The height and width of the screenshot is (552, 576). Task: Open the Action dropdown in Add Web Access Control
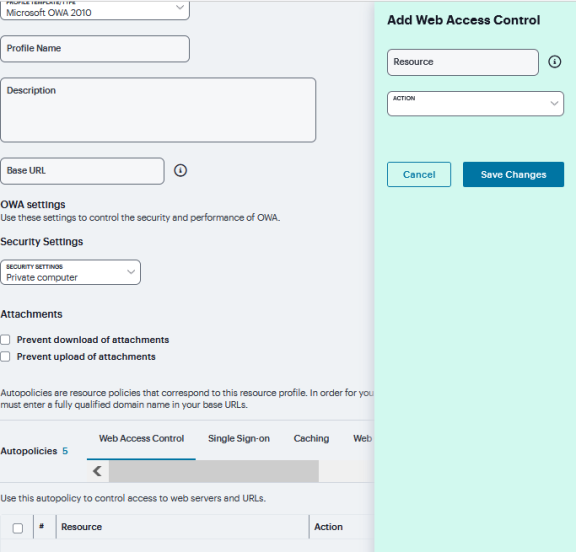475,104
